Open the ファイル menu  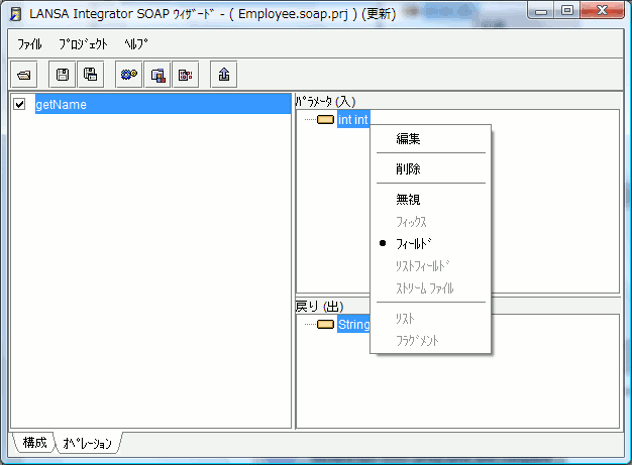click(29, 44)
